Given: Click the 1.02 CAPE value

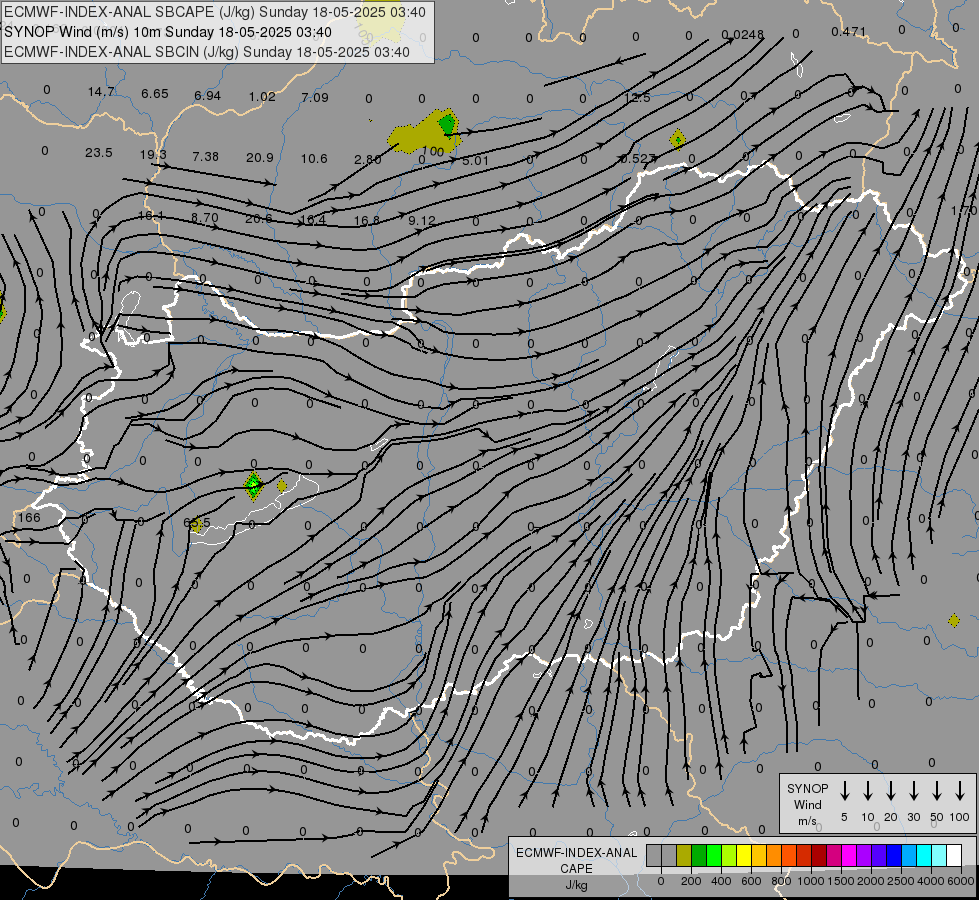Looking at the screenshot, I should click(262, 97).
